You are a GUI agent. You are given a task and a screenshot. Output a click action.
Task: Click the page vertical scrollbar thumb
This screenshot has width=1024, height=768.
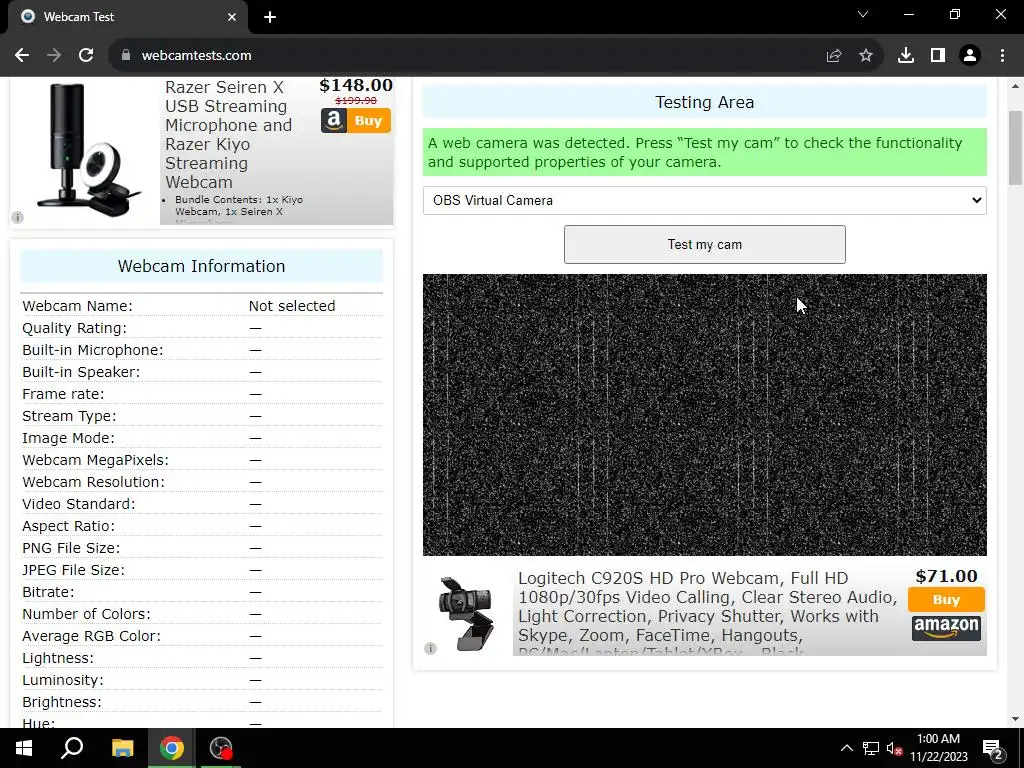click(1015, 148)
